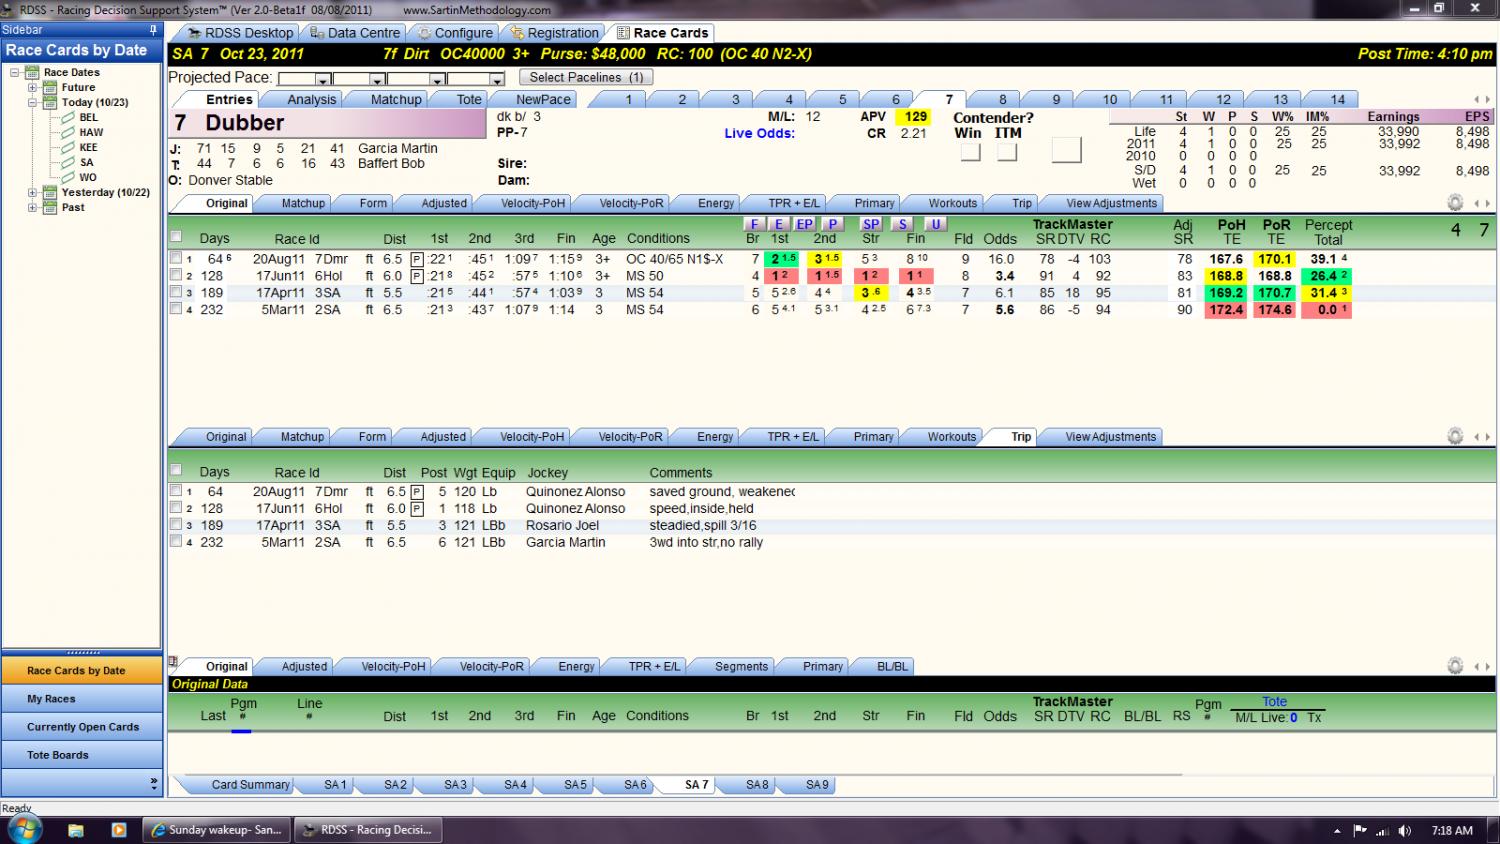The width and height of the screenshot is (1500, 844).
Task: Launch the media player from the taskbar
Action: [118, 830]
